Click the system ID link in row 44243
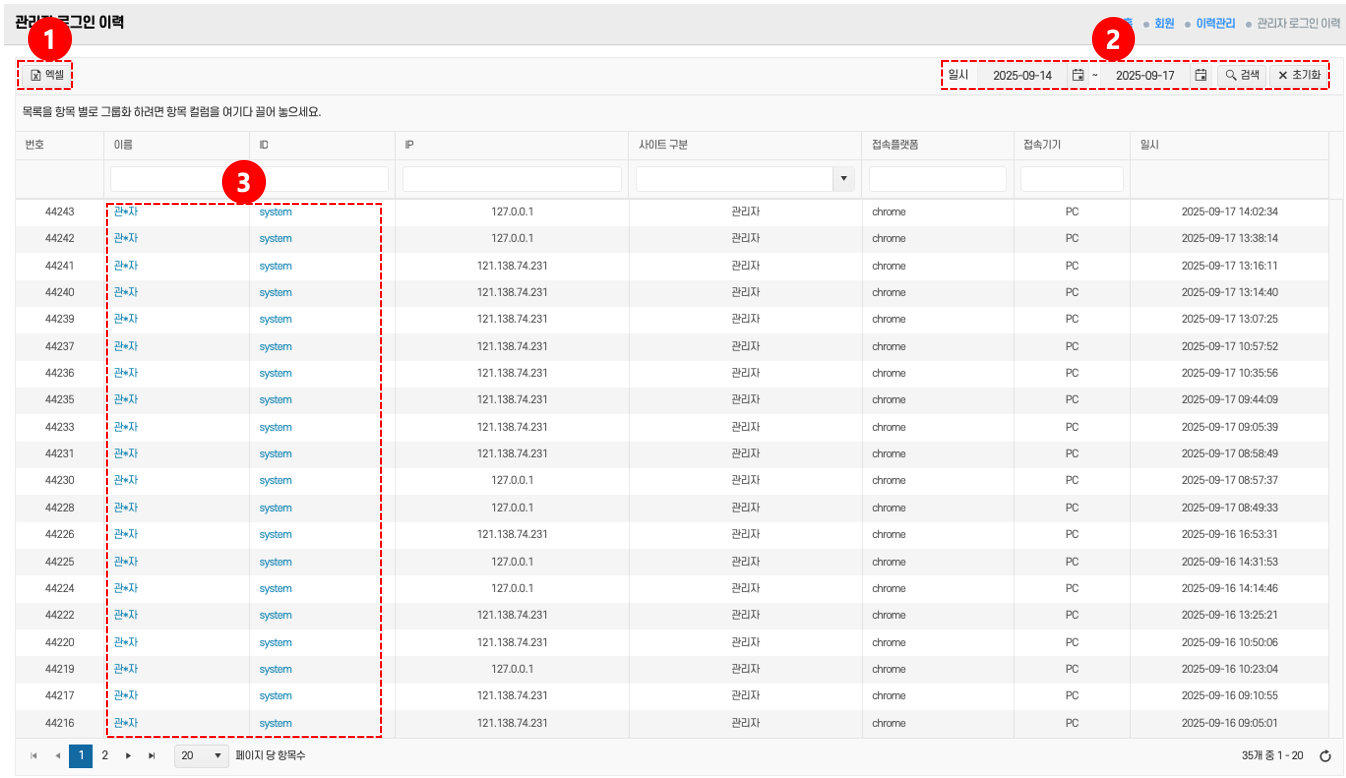 [x=275, y=212]
